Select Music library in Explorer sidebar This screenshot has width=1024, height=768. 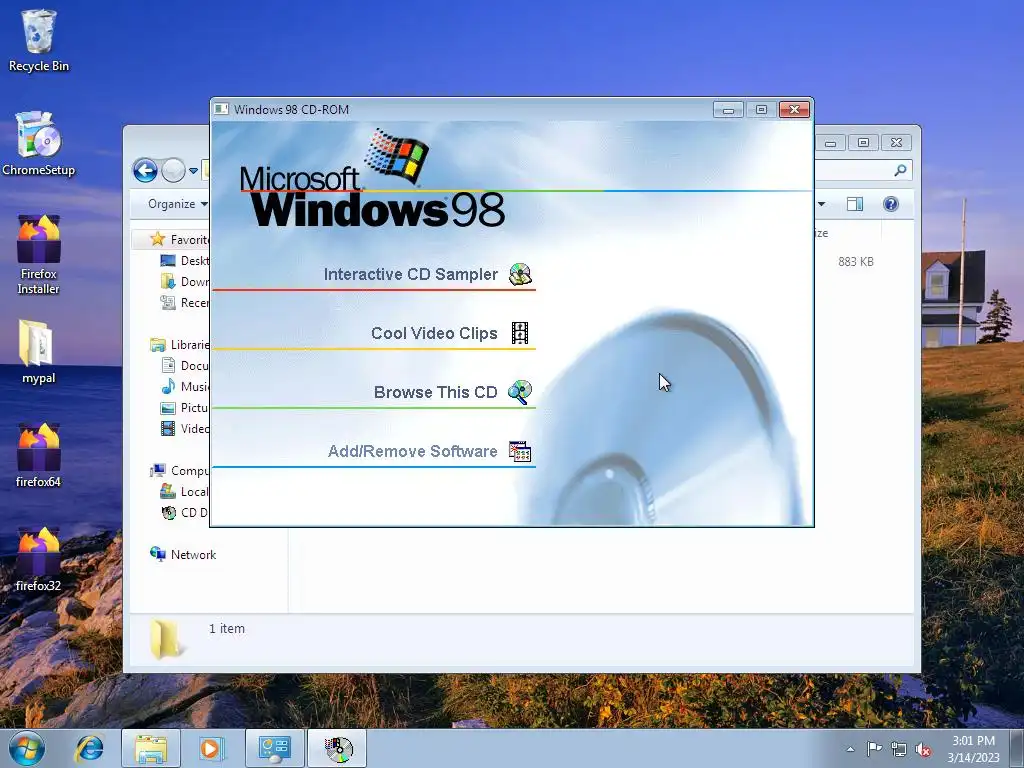coord(185,387)
